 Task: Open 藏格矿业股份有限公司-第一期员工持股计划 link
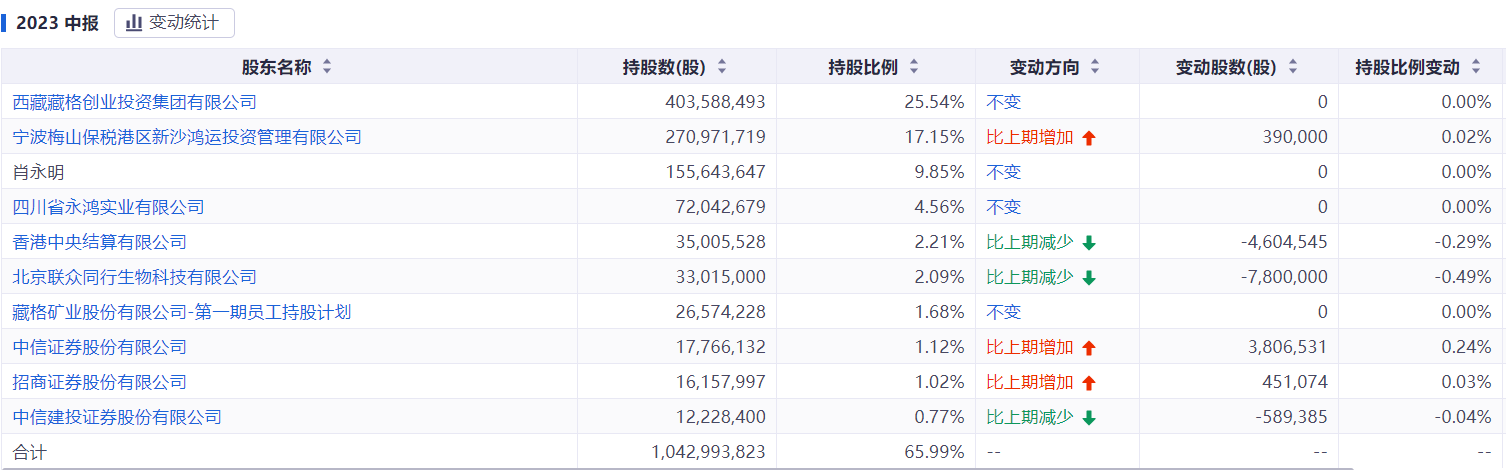pyautogui.click(x=182, y=312)
